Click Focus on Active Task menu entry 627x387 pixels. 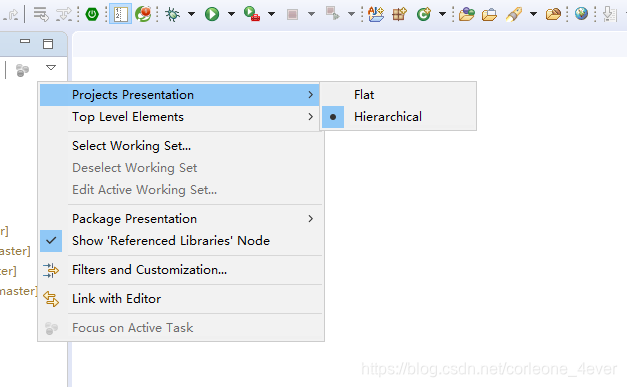[x=181, y=328]
